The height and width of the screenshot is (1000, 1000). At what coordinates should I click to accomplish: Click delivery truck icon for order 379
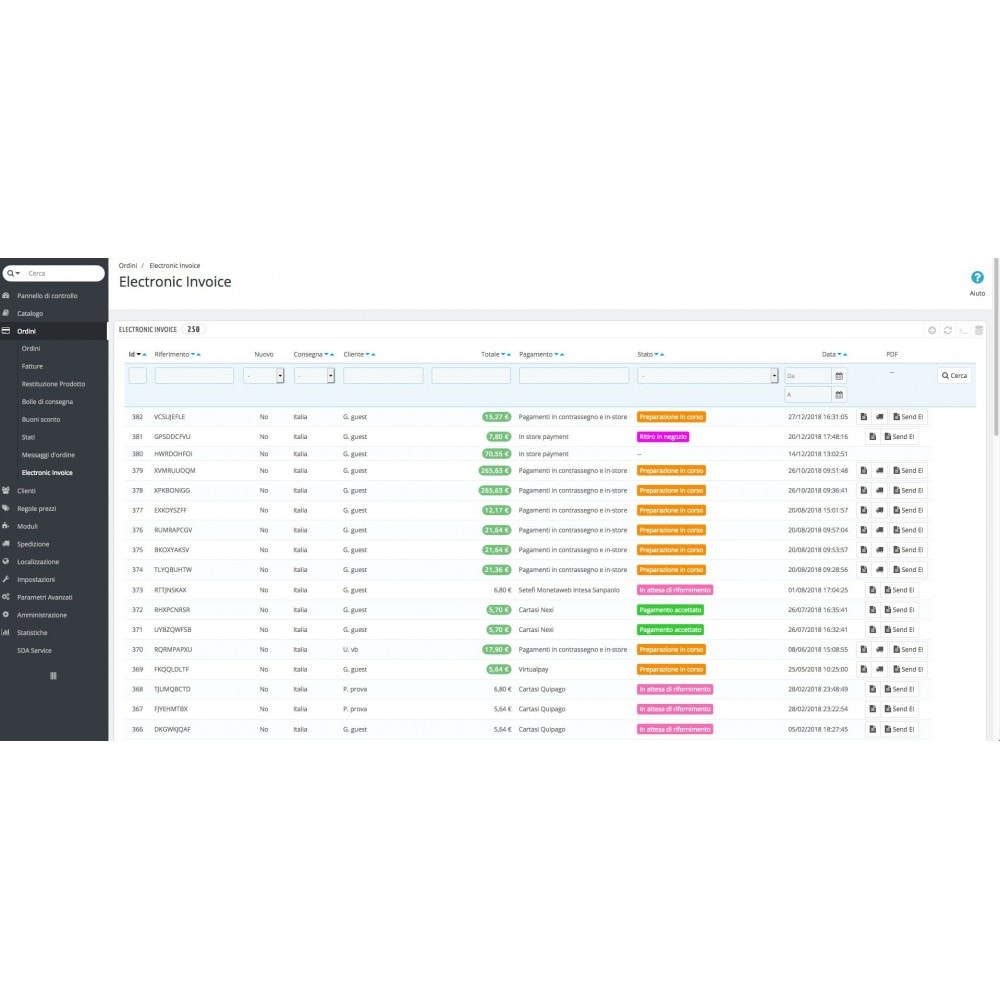pyautogui.click(x=879, y=471)
